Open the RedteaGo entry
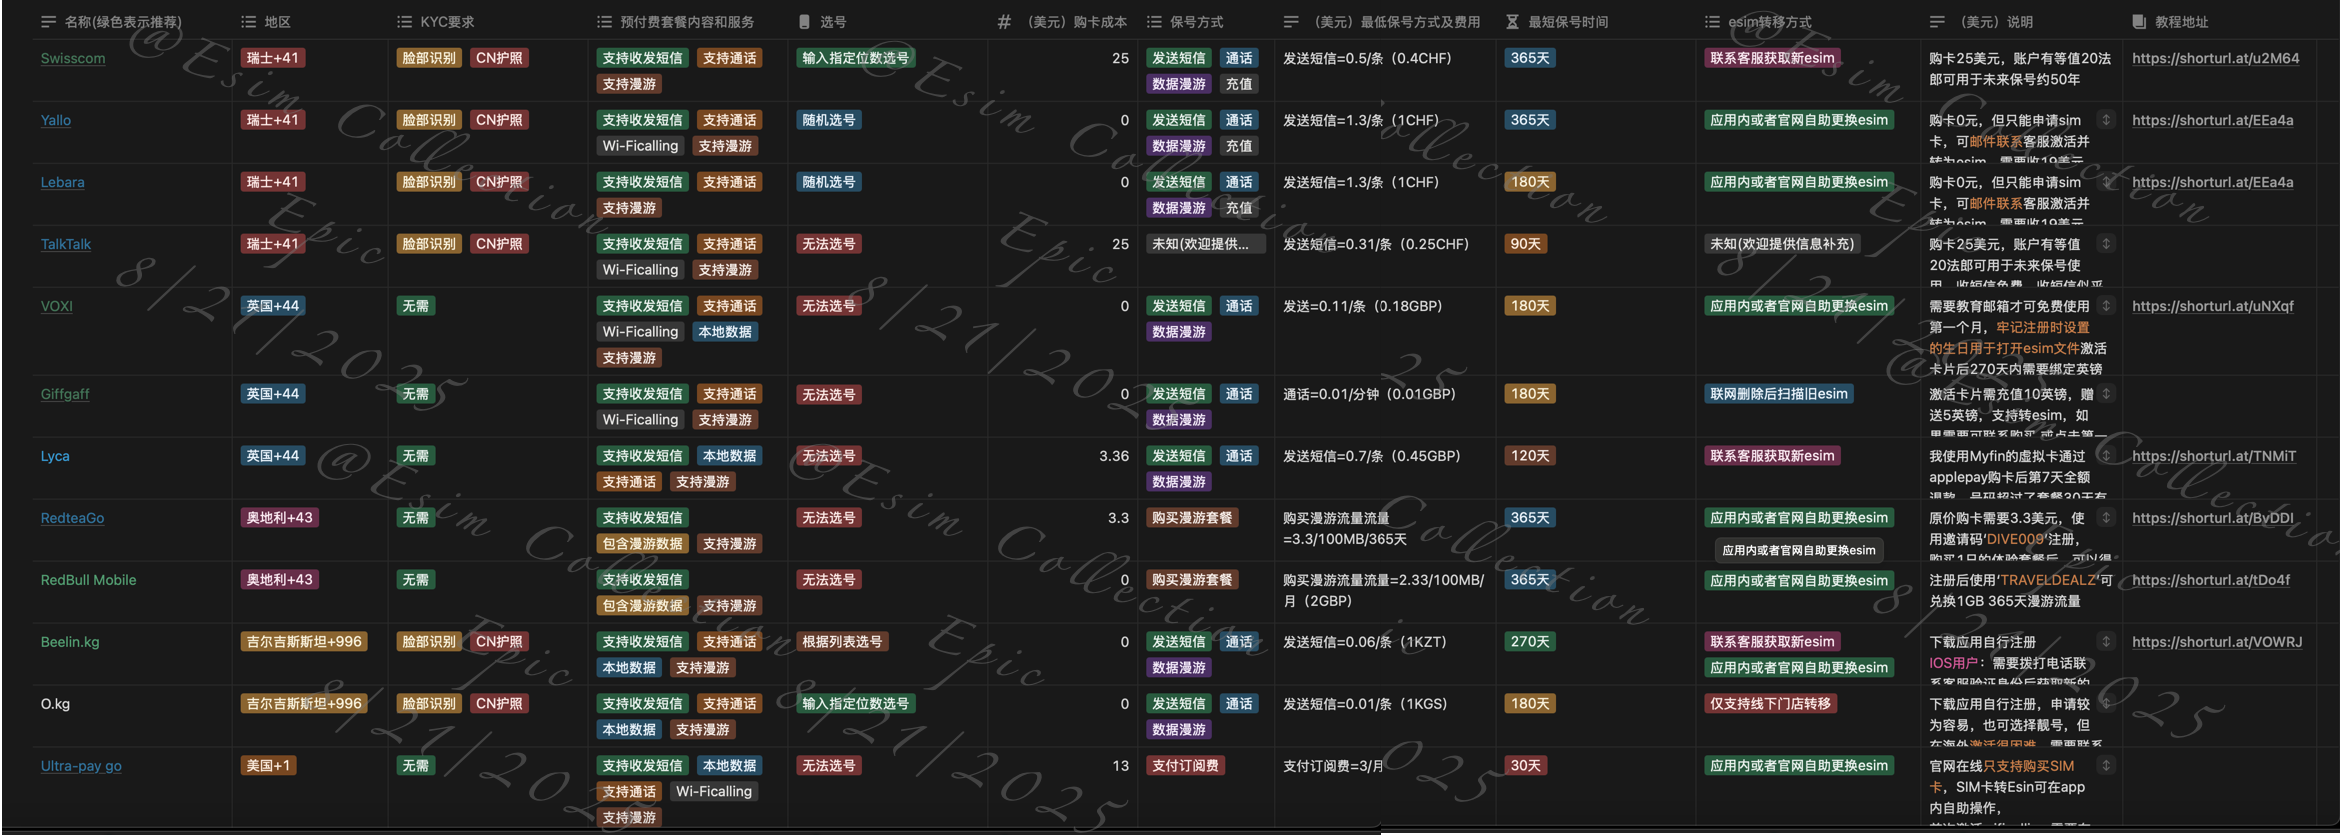Viewport: 2340px width, 835px height. pyautogui.click(x=72, y=518)
